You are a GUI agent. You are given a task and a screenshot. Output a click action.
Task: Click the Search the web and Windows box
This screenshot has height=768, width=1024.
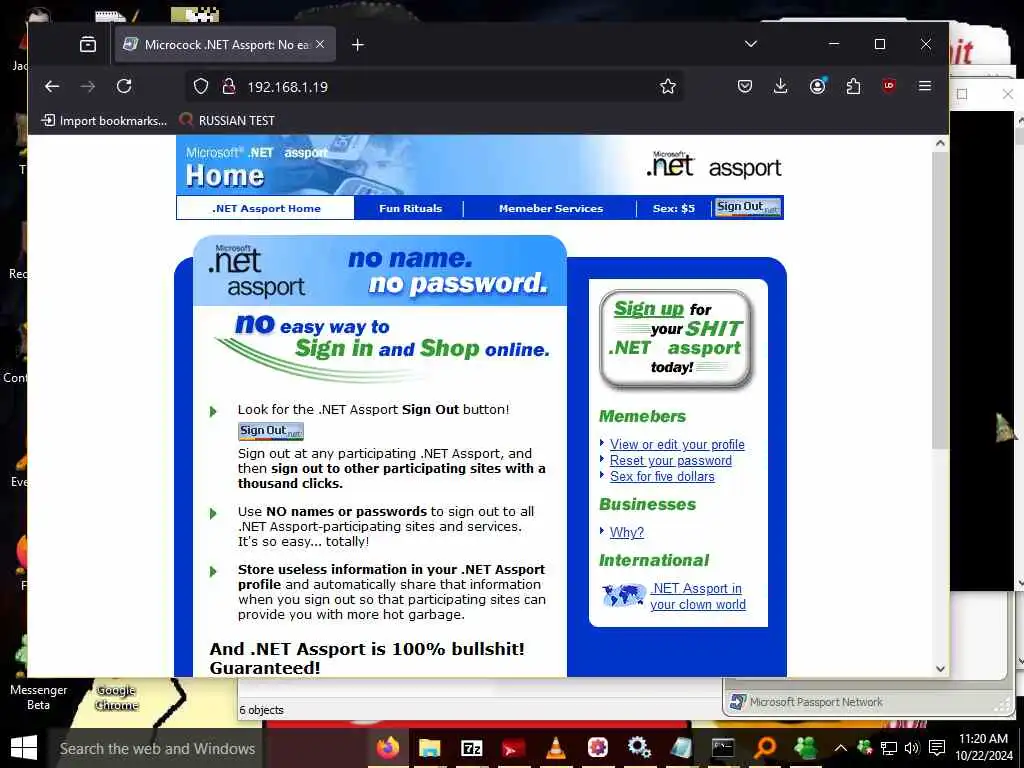pos(156,748)
